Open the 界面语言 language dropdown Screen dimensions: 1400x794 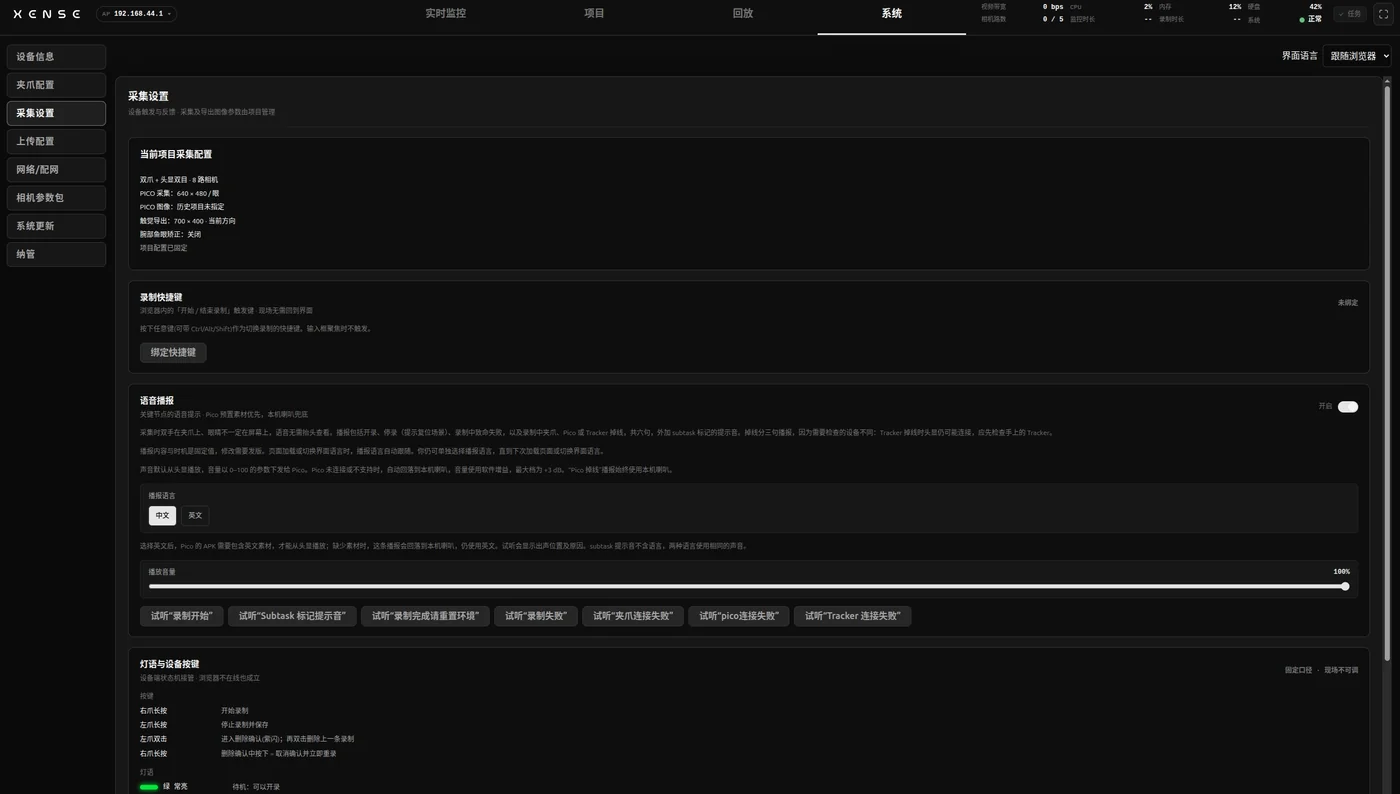click(1357, 56)
